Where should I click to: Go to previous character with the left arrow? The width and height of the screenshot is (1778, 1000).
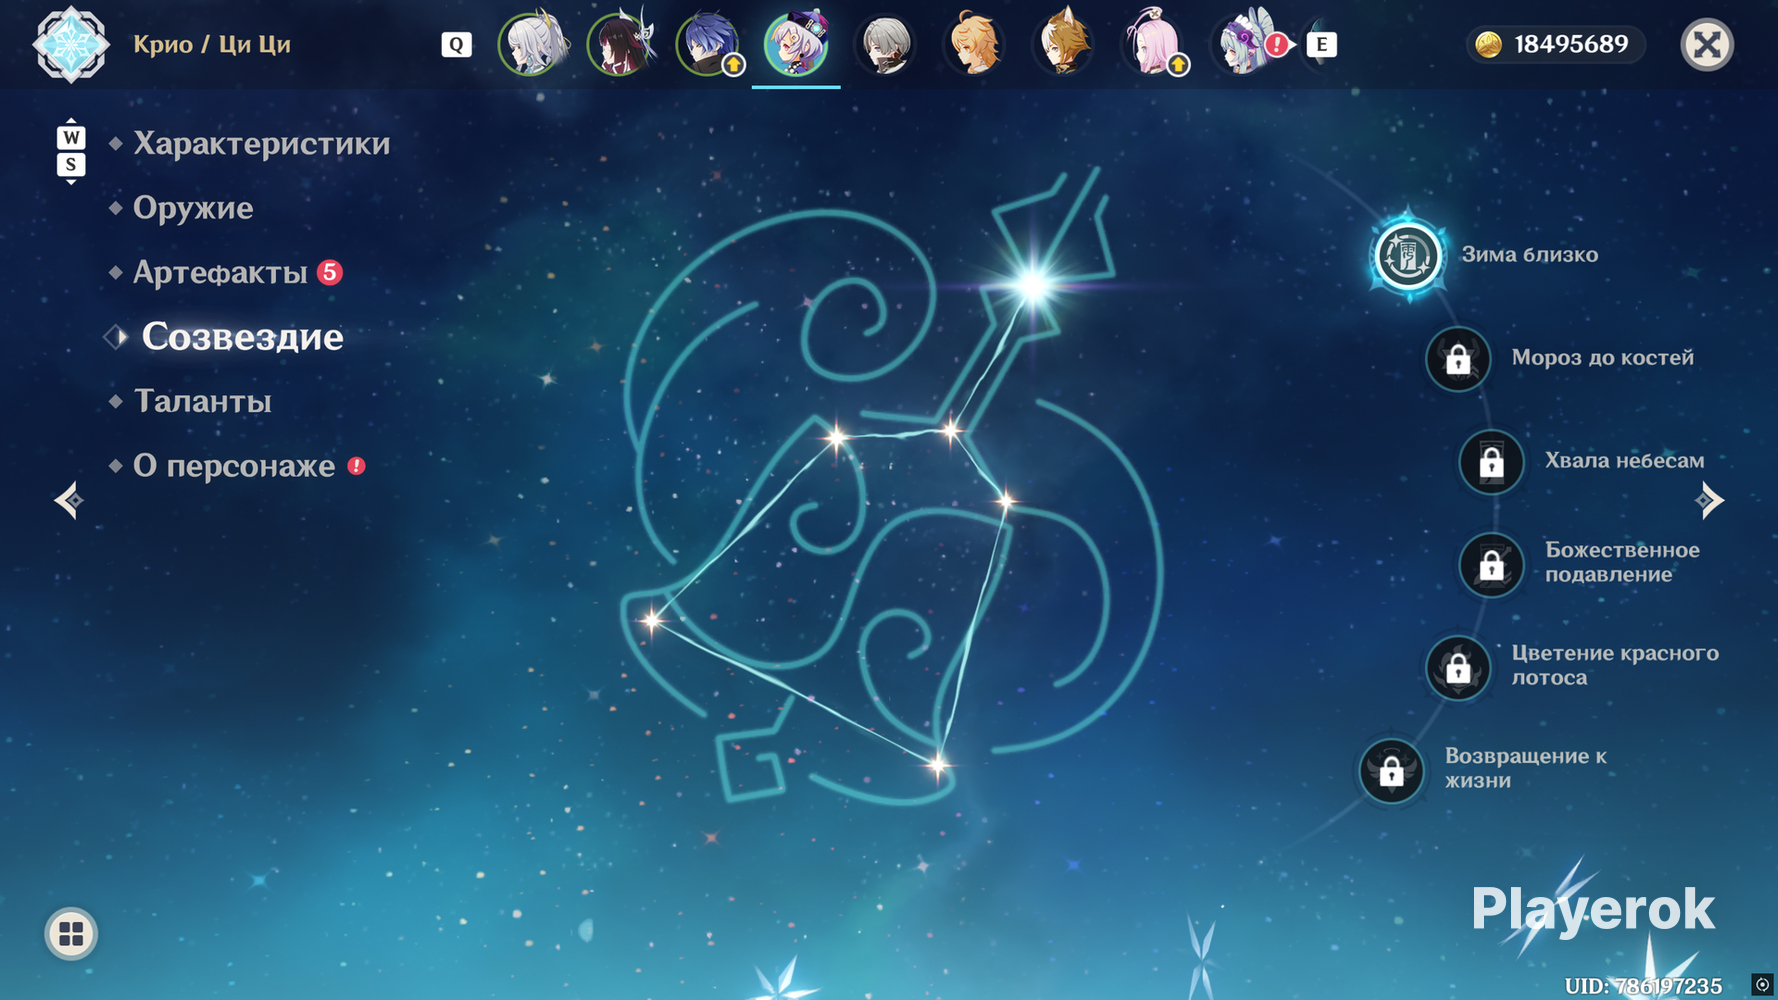point(69,500)
